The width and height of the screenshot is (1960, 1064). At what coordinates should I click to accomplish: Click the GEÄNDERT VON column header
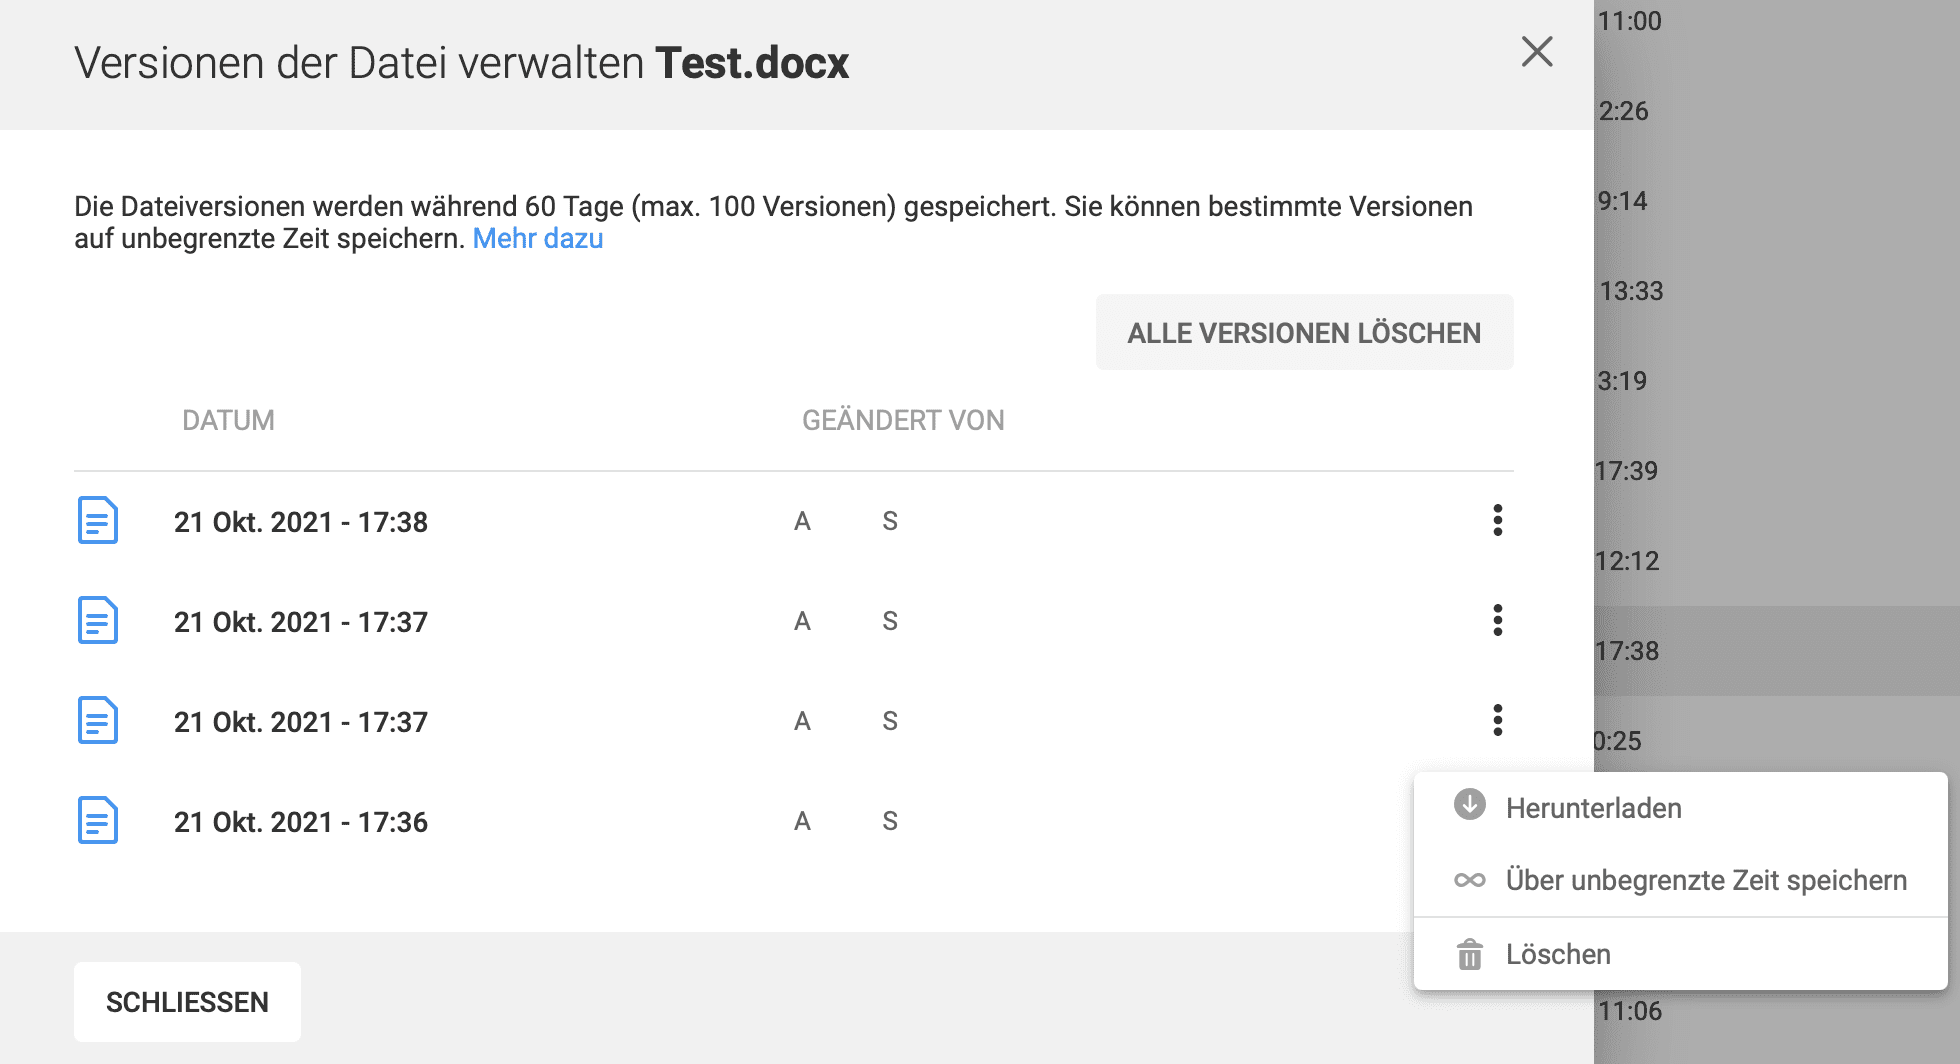point(903,420)
